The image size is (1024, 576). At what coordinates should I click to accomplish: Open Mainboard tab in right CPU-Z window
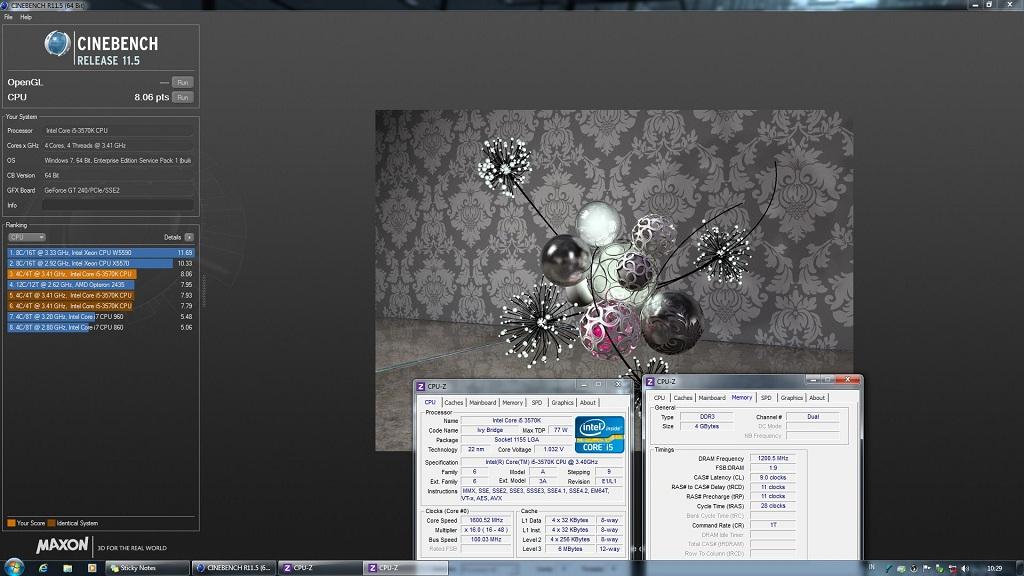(x=712, y=398)
